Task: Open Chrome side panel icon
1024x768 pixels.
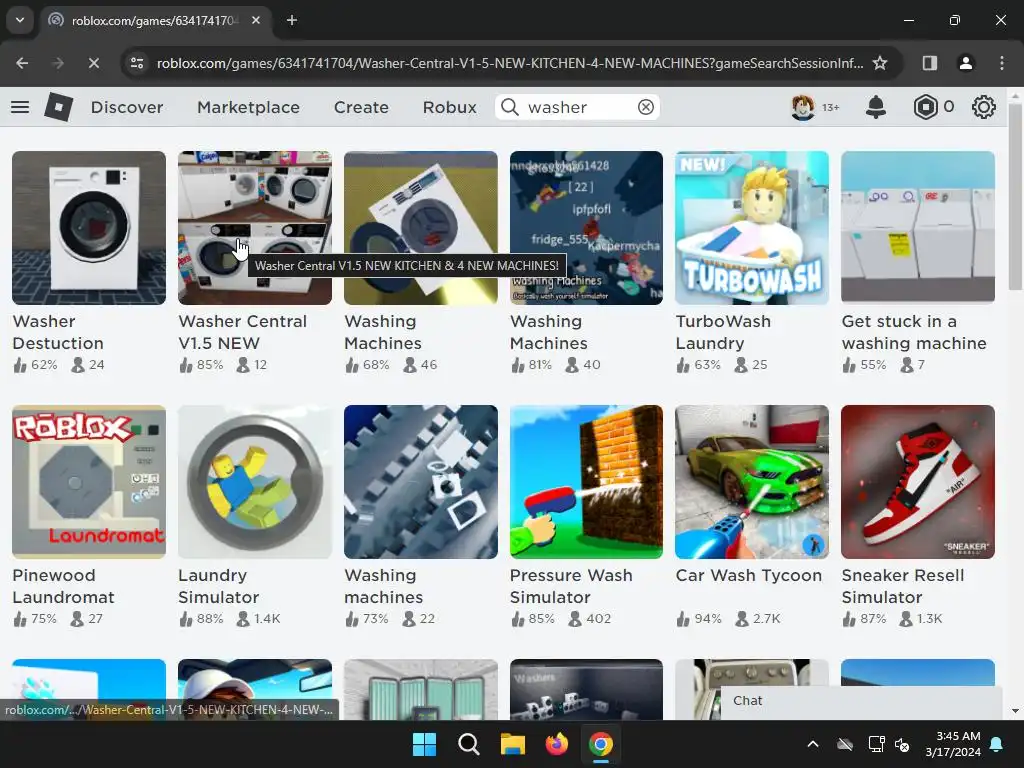Action: tap(929, 63)
